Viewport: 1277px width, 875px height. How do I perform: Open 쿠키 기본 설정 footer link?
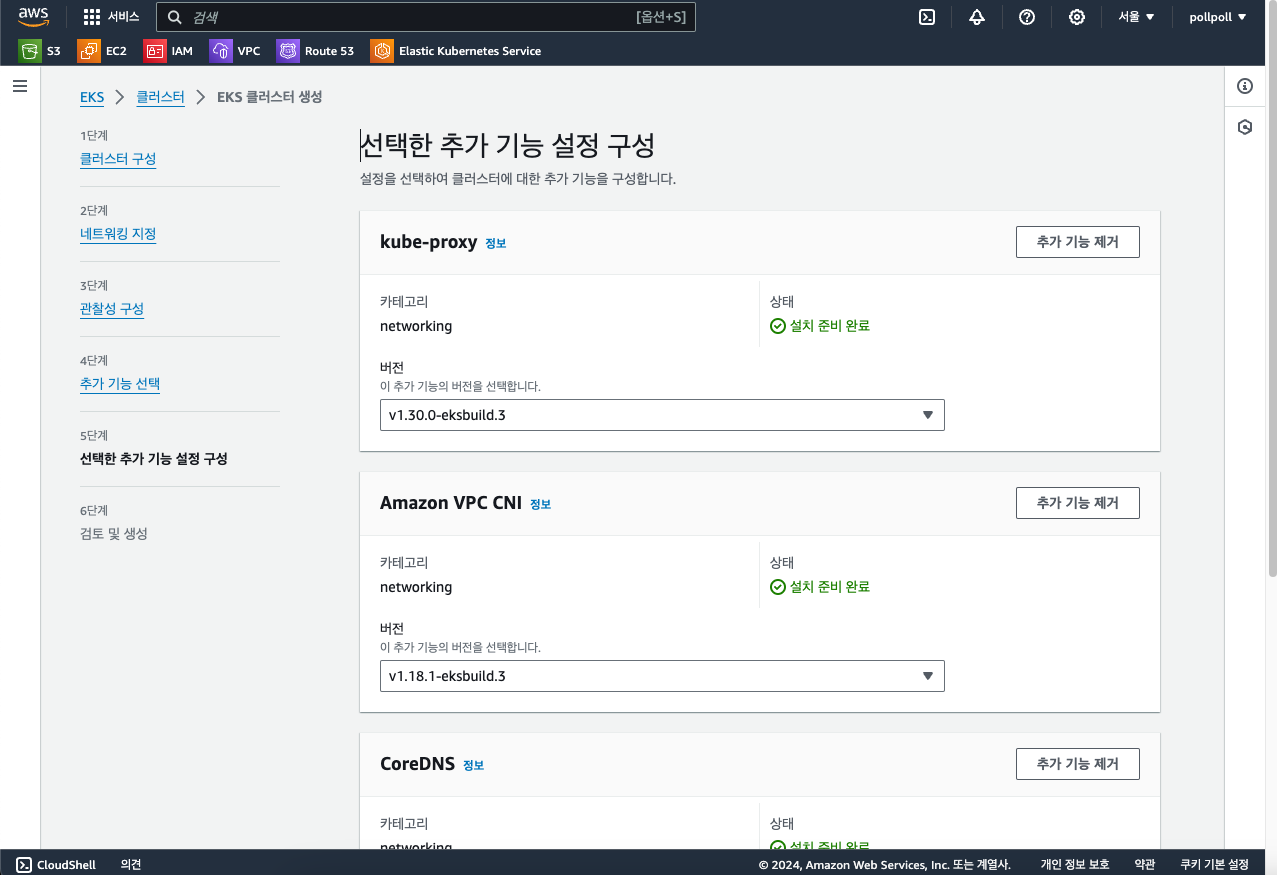1214,865
